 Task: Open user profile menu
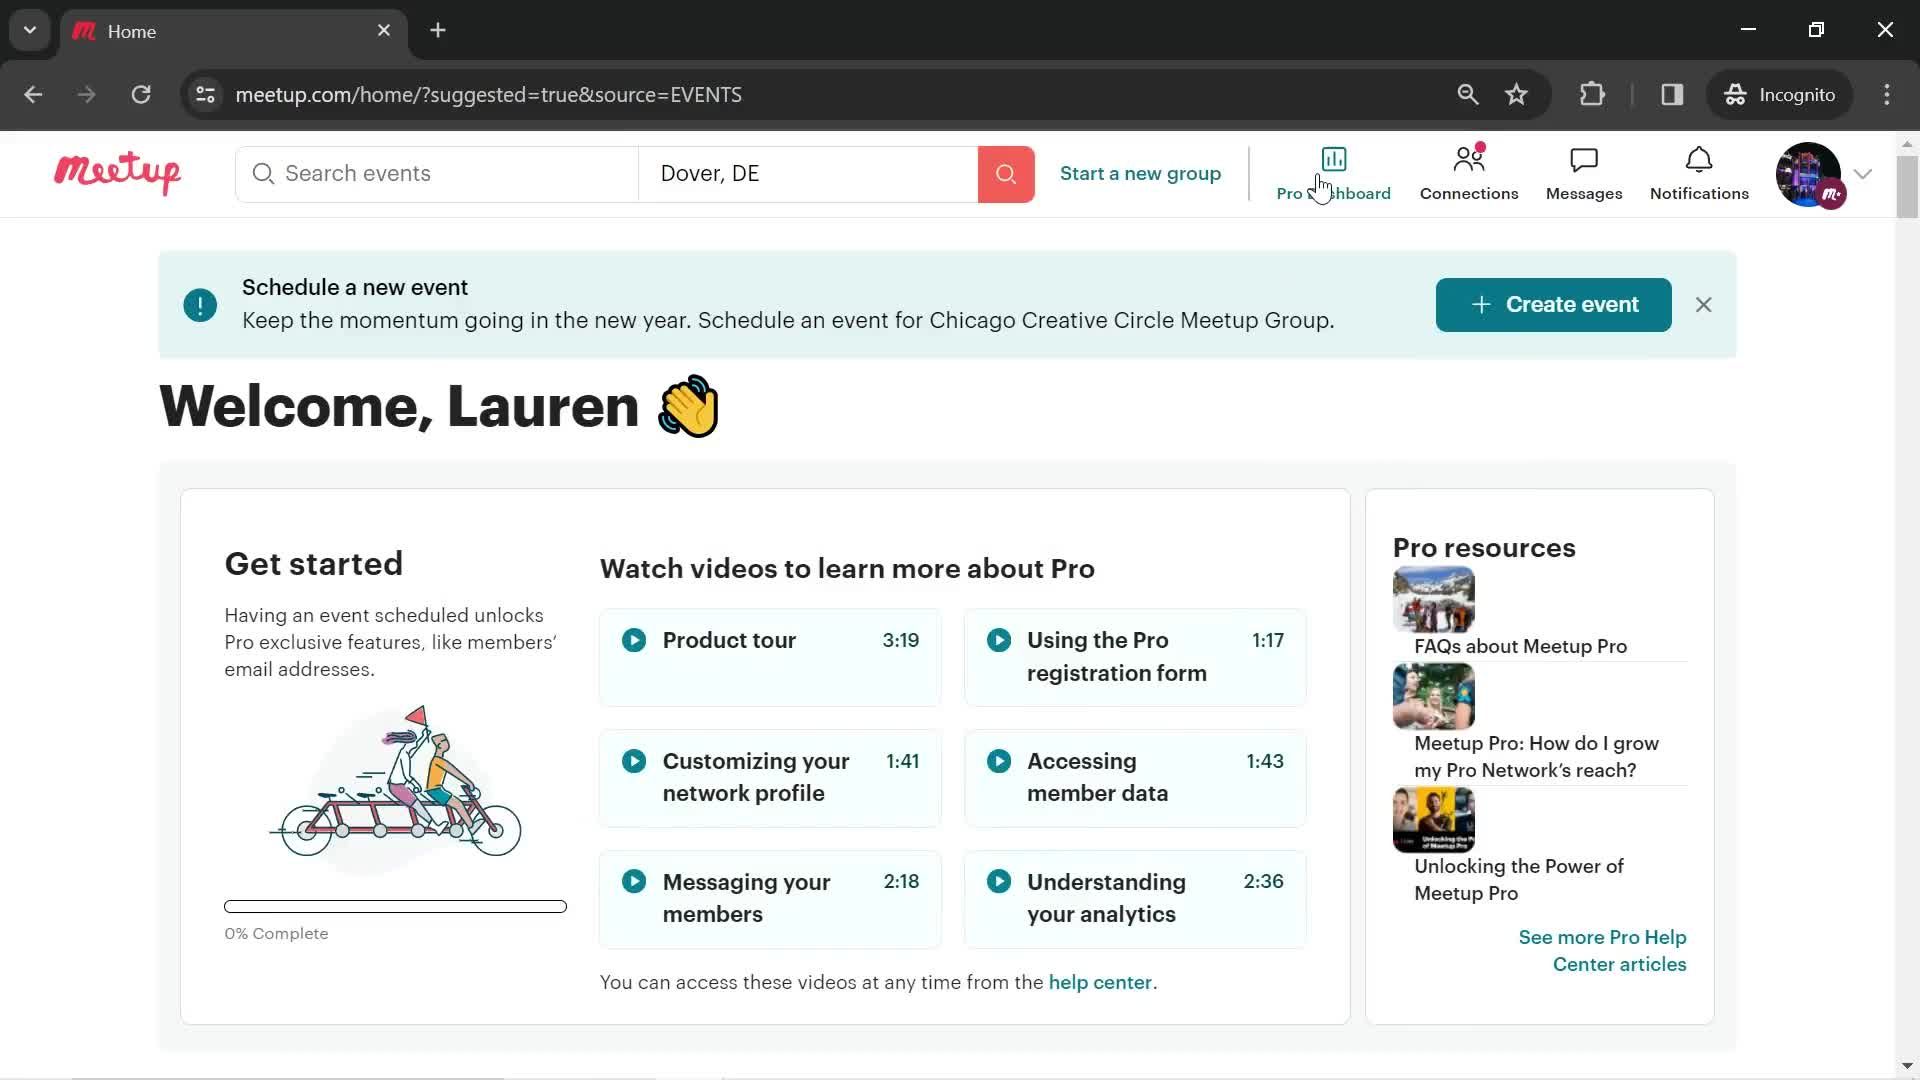(x=1824, y=173)
